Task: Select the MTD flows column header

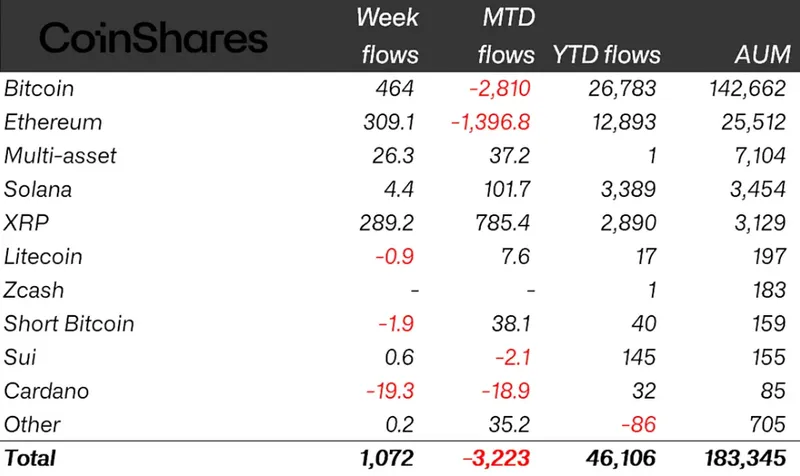Action: 507,36
